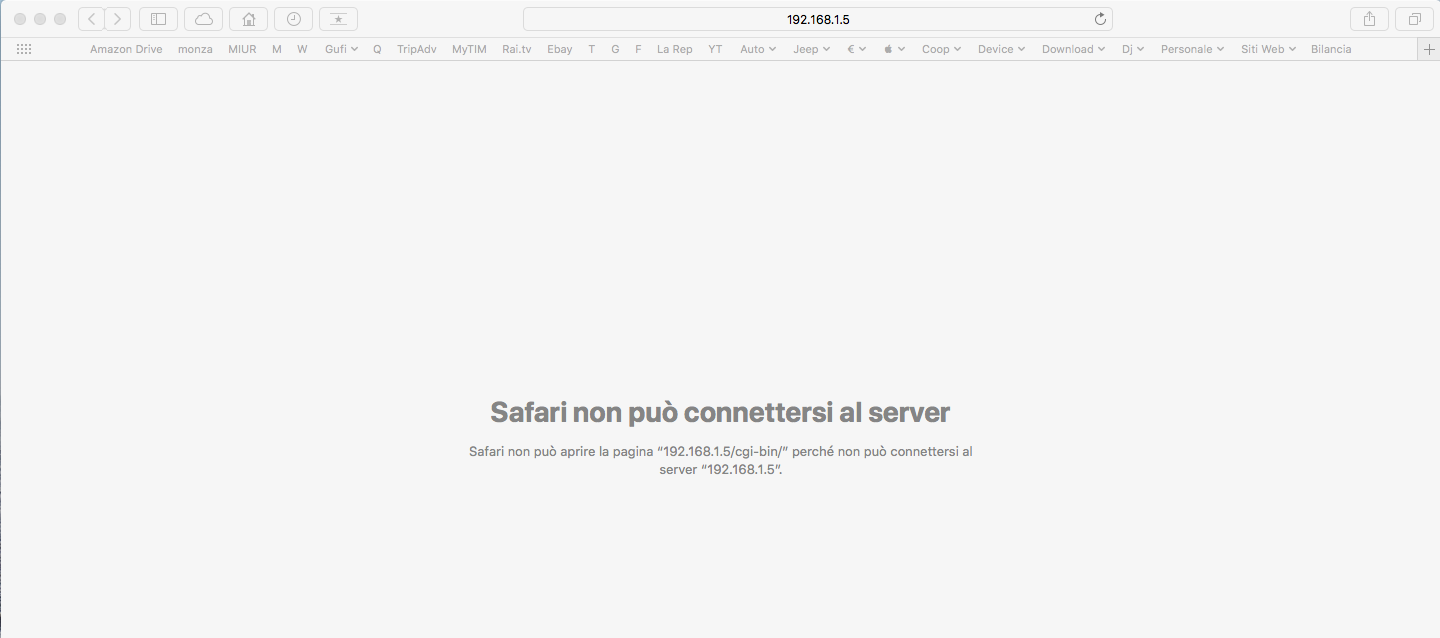Click the forward navigation arrow
The width and height of the screenshot is (1440, 638).
tap(118, 19)
